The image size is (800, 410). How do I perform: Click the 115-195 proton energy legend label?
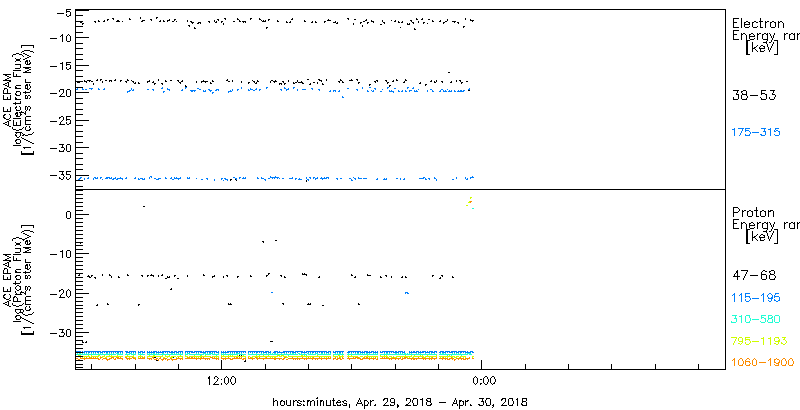coord(756,298)
